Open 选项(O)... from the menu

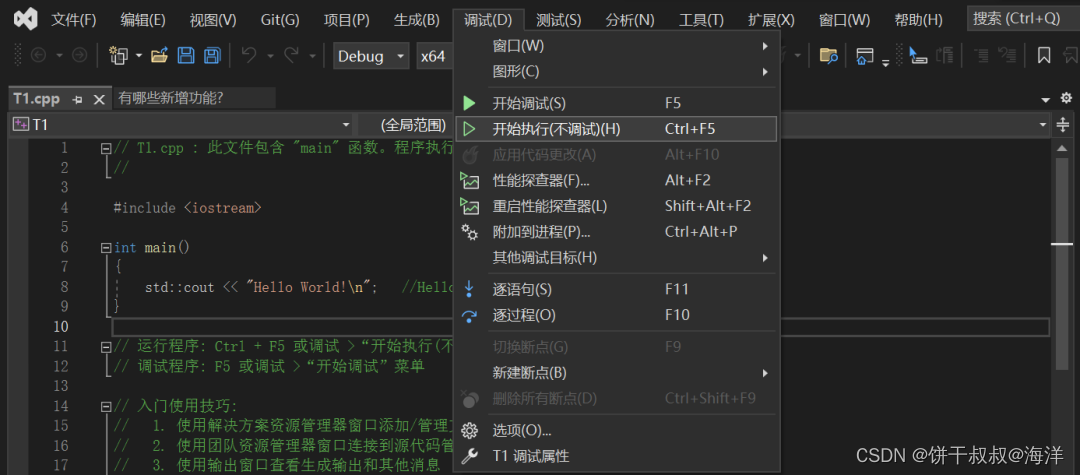(x=616, y=431)
